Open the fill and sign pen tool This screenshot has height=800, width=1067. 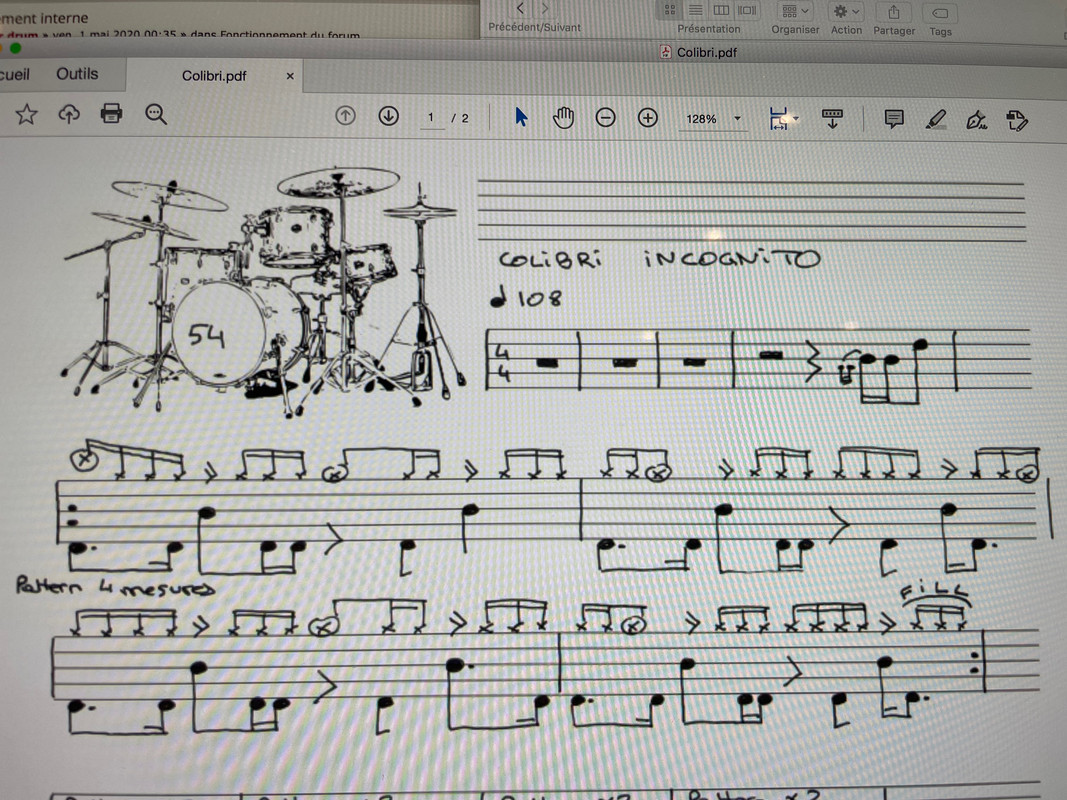coord(977,120)
